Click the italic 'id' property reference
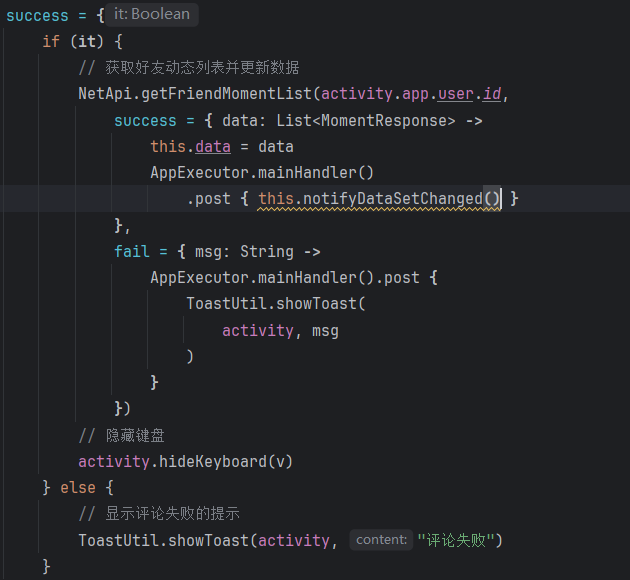 coord(492,94)
